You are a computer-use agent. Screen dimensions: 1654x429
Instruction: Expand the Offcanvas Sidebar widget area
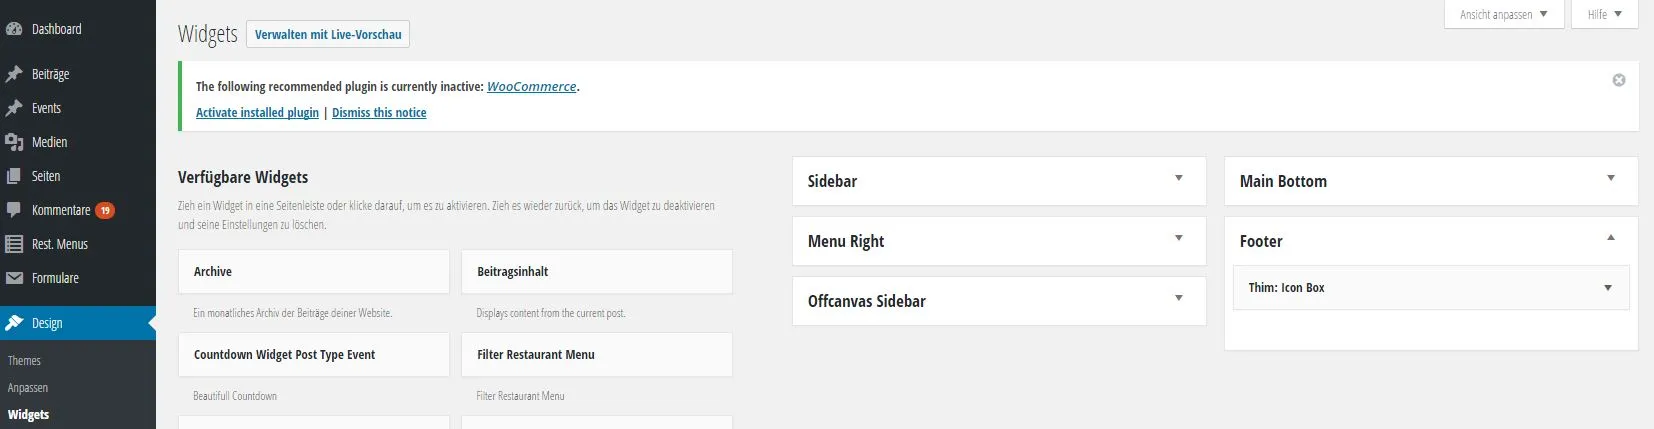click(1179, 298)
